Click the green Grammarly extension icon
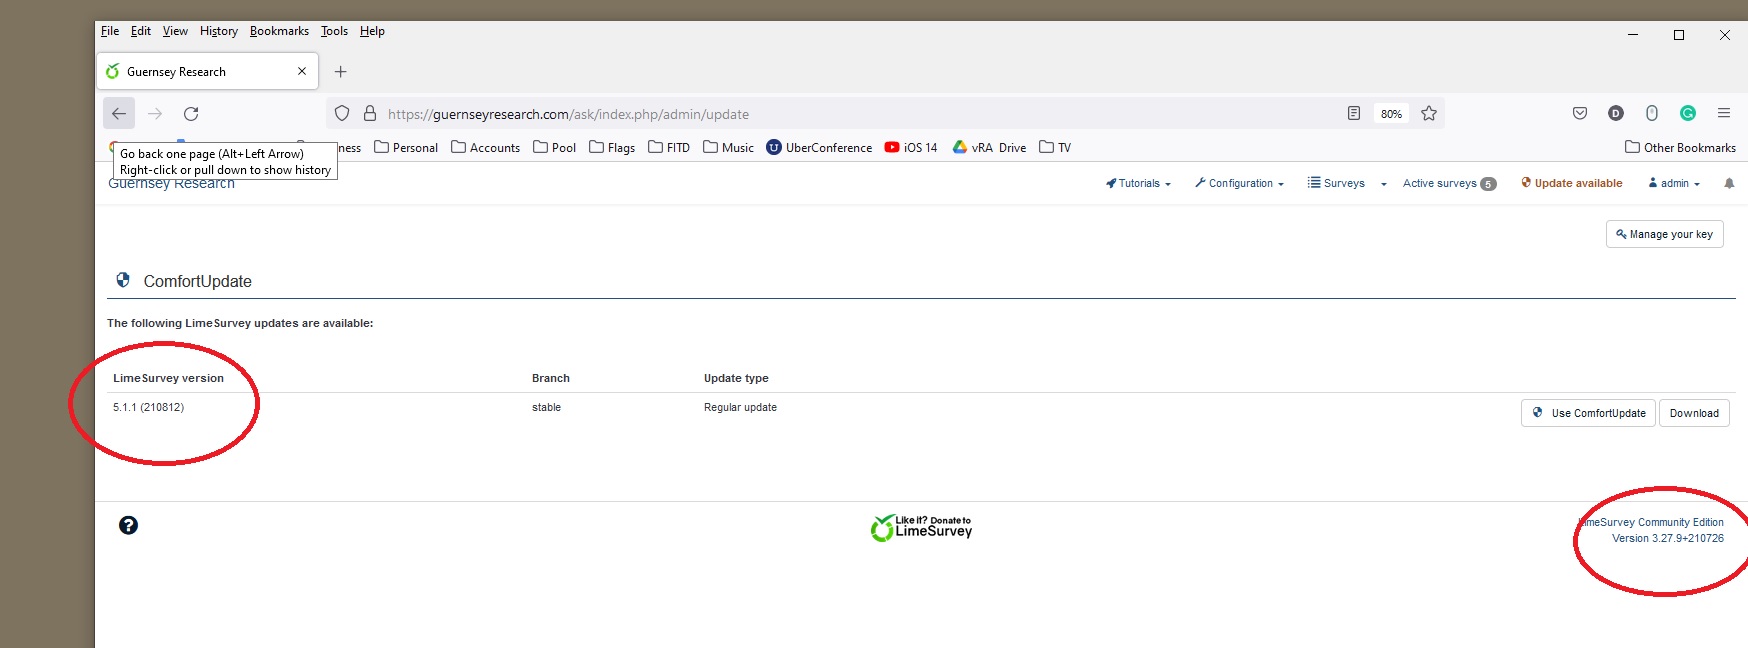Screen dimensions: 1748x648 tap(1688, 113)
